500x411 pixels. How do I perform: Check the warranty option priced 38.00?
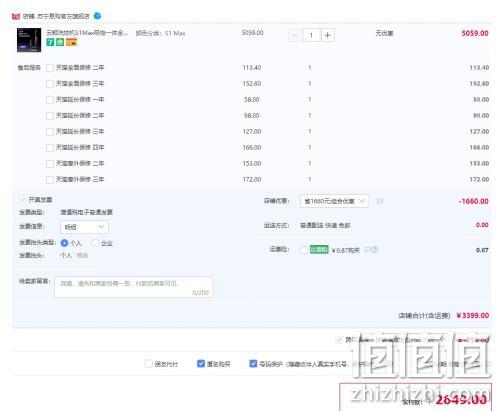(x=50, y=100)
